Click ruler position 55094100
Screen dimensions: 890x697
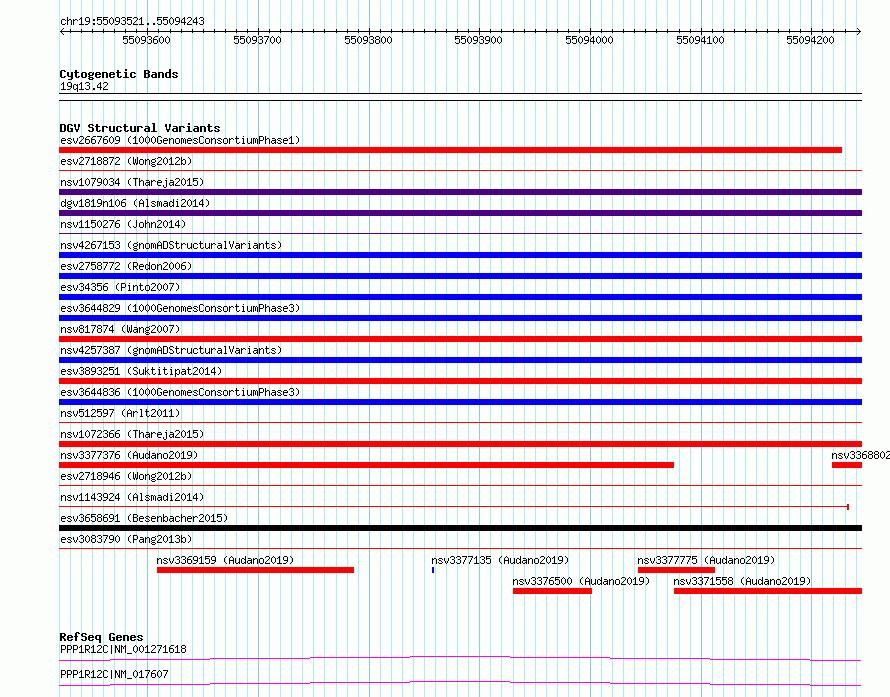pyautogui.click(x=700, y=40)
